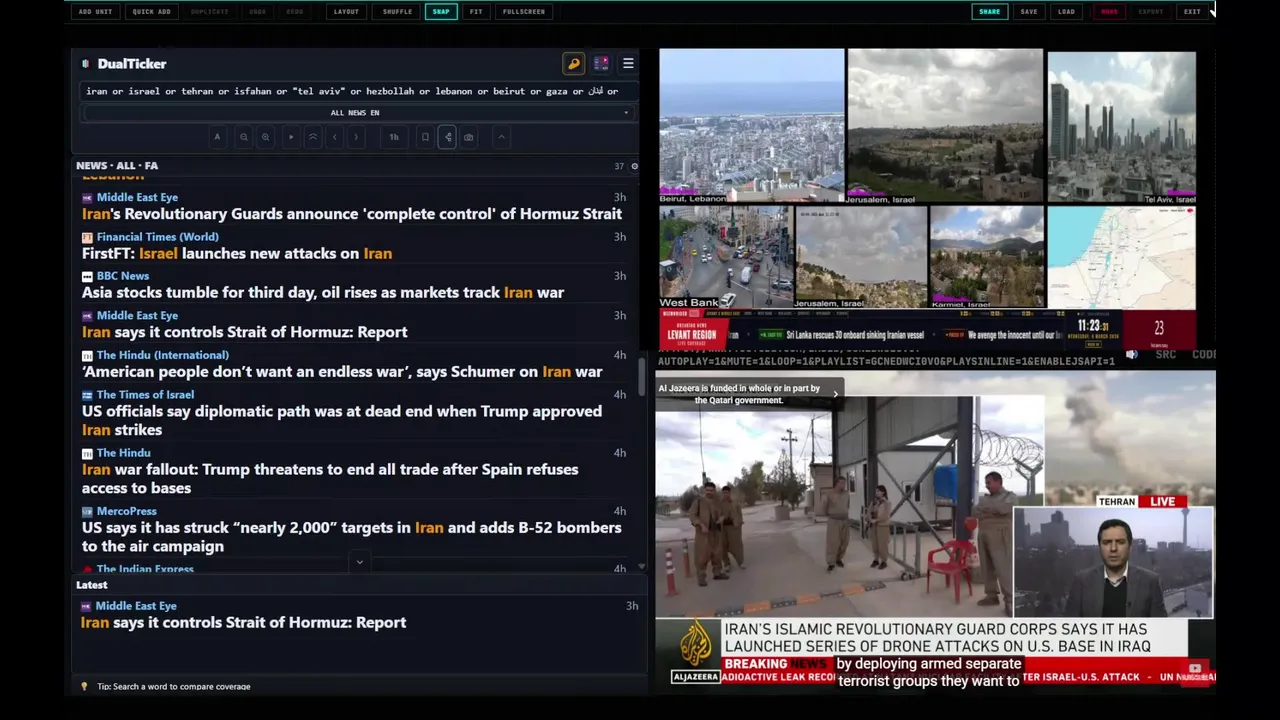Click the EXIT button
Viewport: 1280px width, 720px height.
[x=1192, y=12]
